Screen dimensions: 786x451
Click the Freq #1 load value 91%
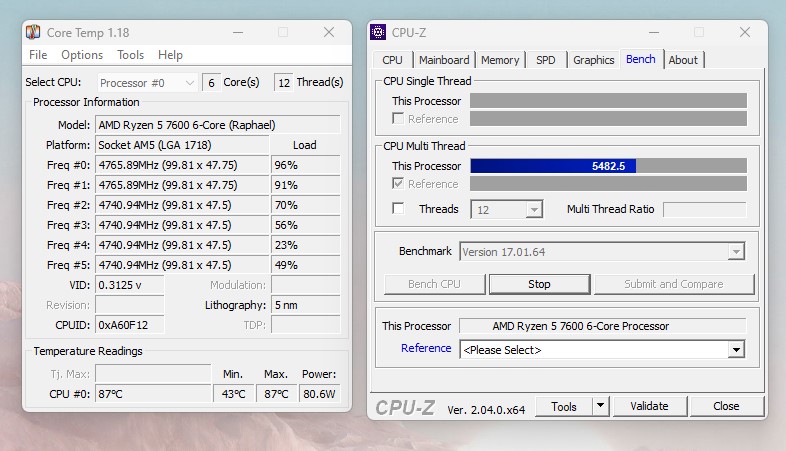[x=306, y=185]
